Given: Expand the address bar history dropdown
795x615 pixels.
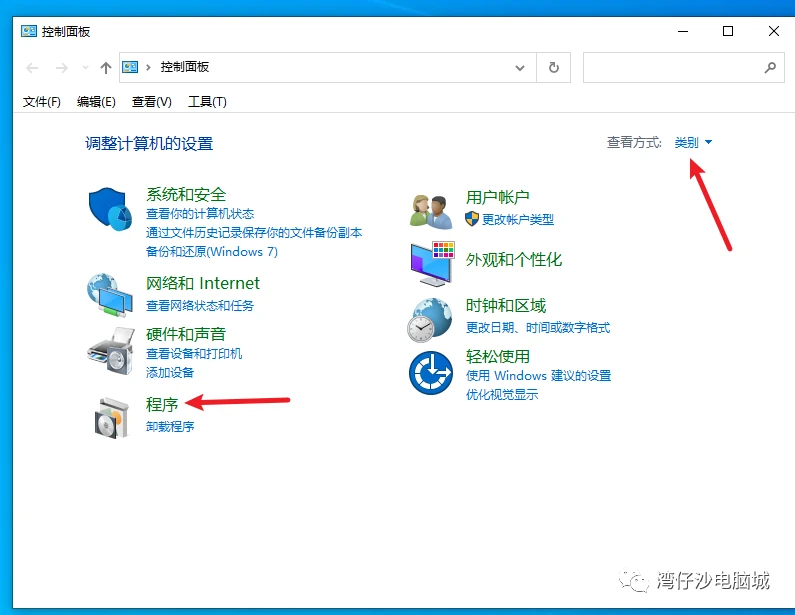Looking at the screenshot, I should (520, 67).
